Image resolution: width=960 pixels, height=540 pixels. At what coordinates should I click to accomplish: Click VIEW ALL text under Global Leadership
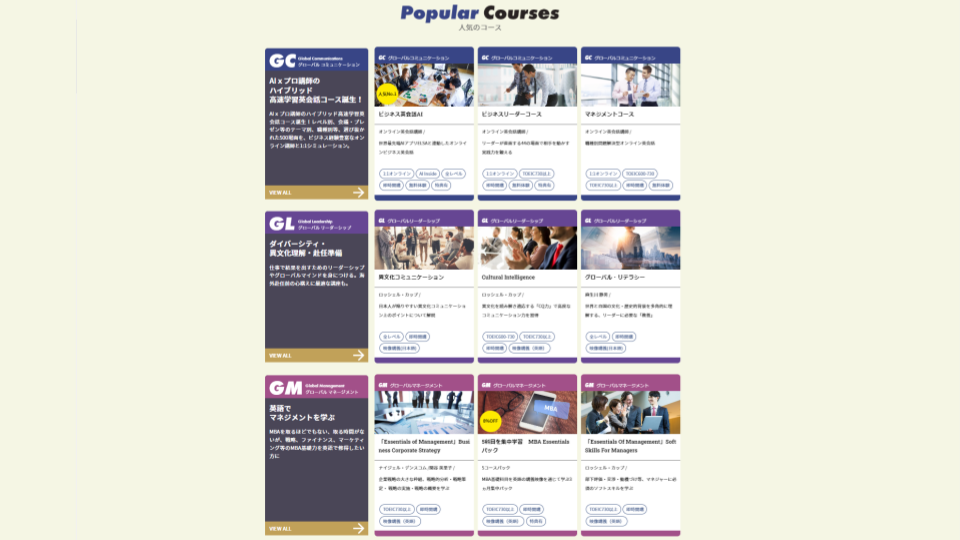click(280, 355)
